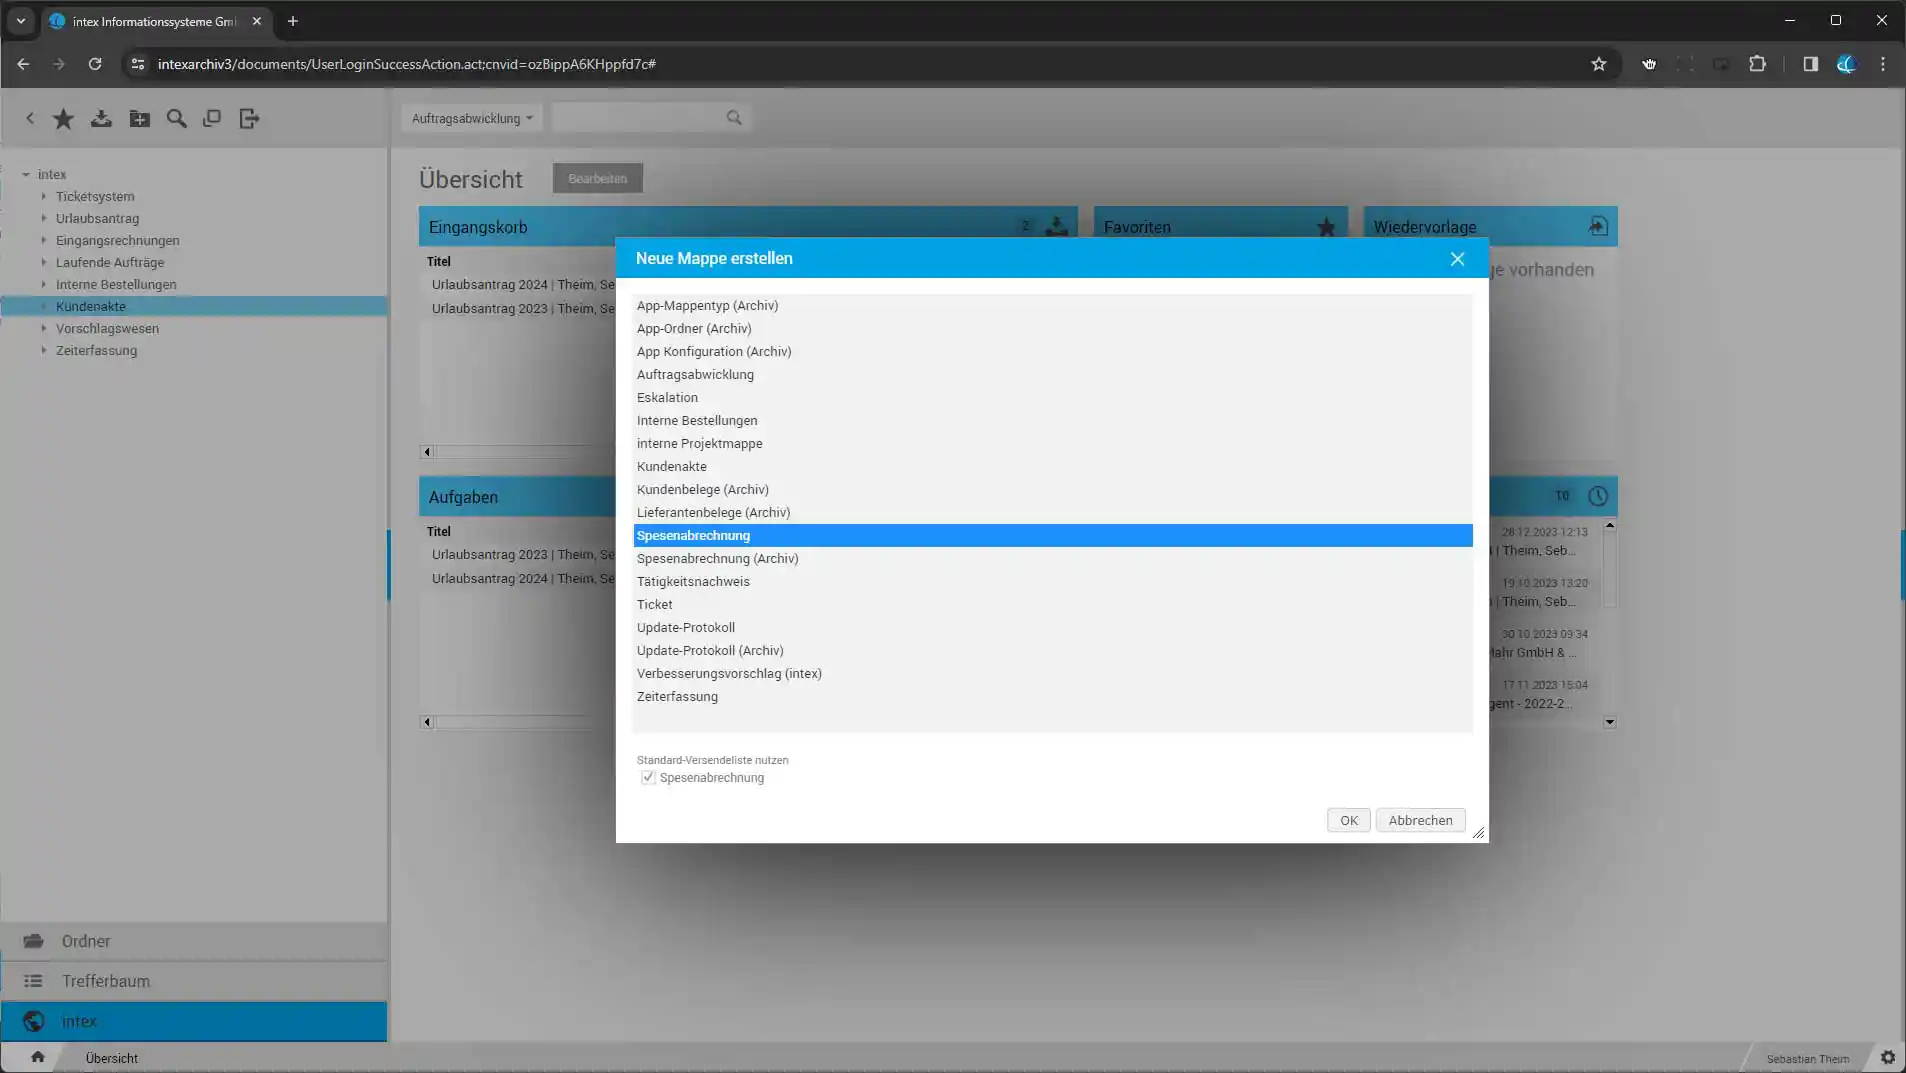Viewport: 1906px width, 1073px height.
Task: Click the home icon at bottom left
Action: pyautogui.click(x=38, y=1057)
